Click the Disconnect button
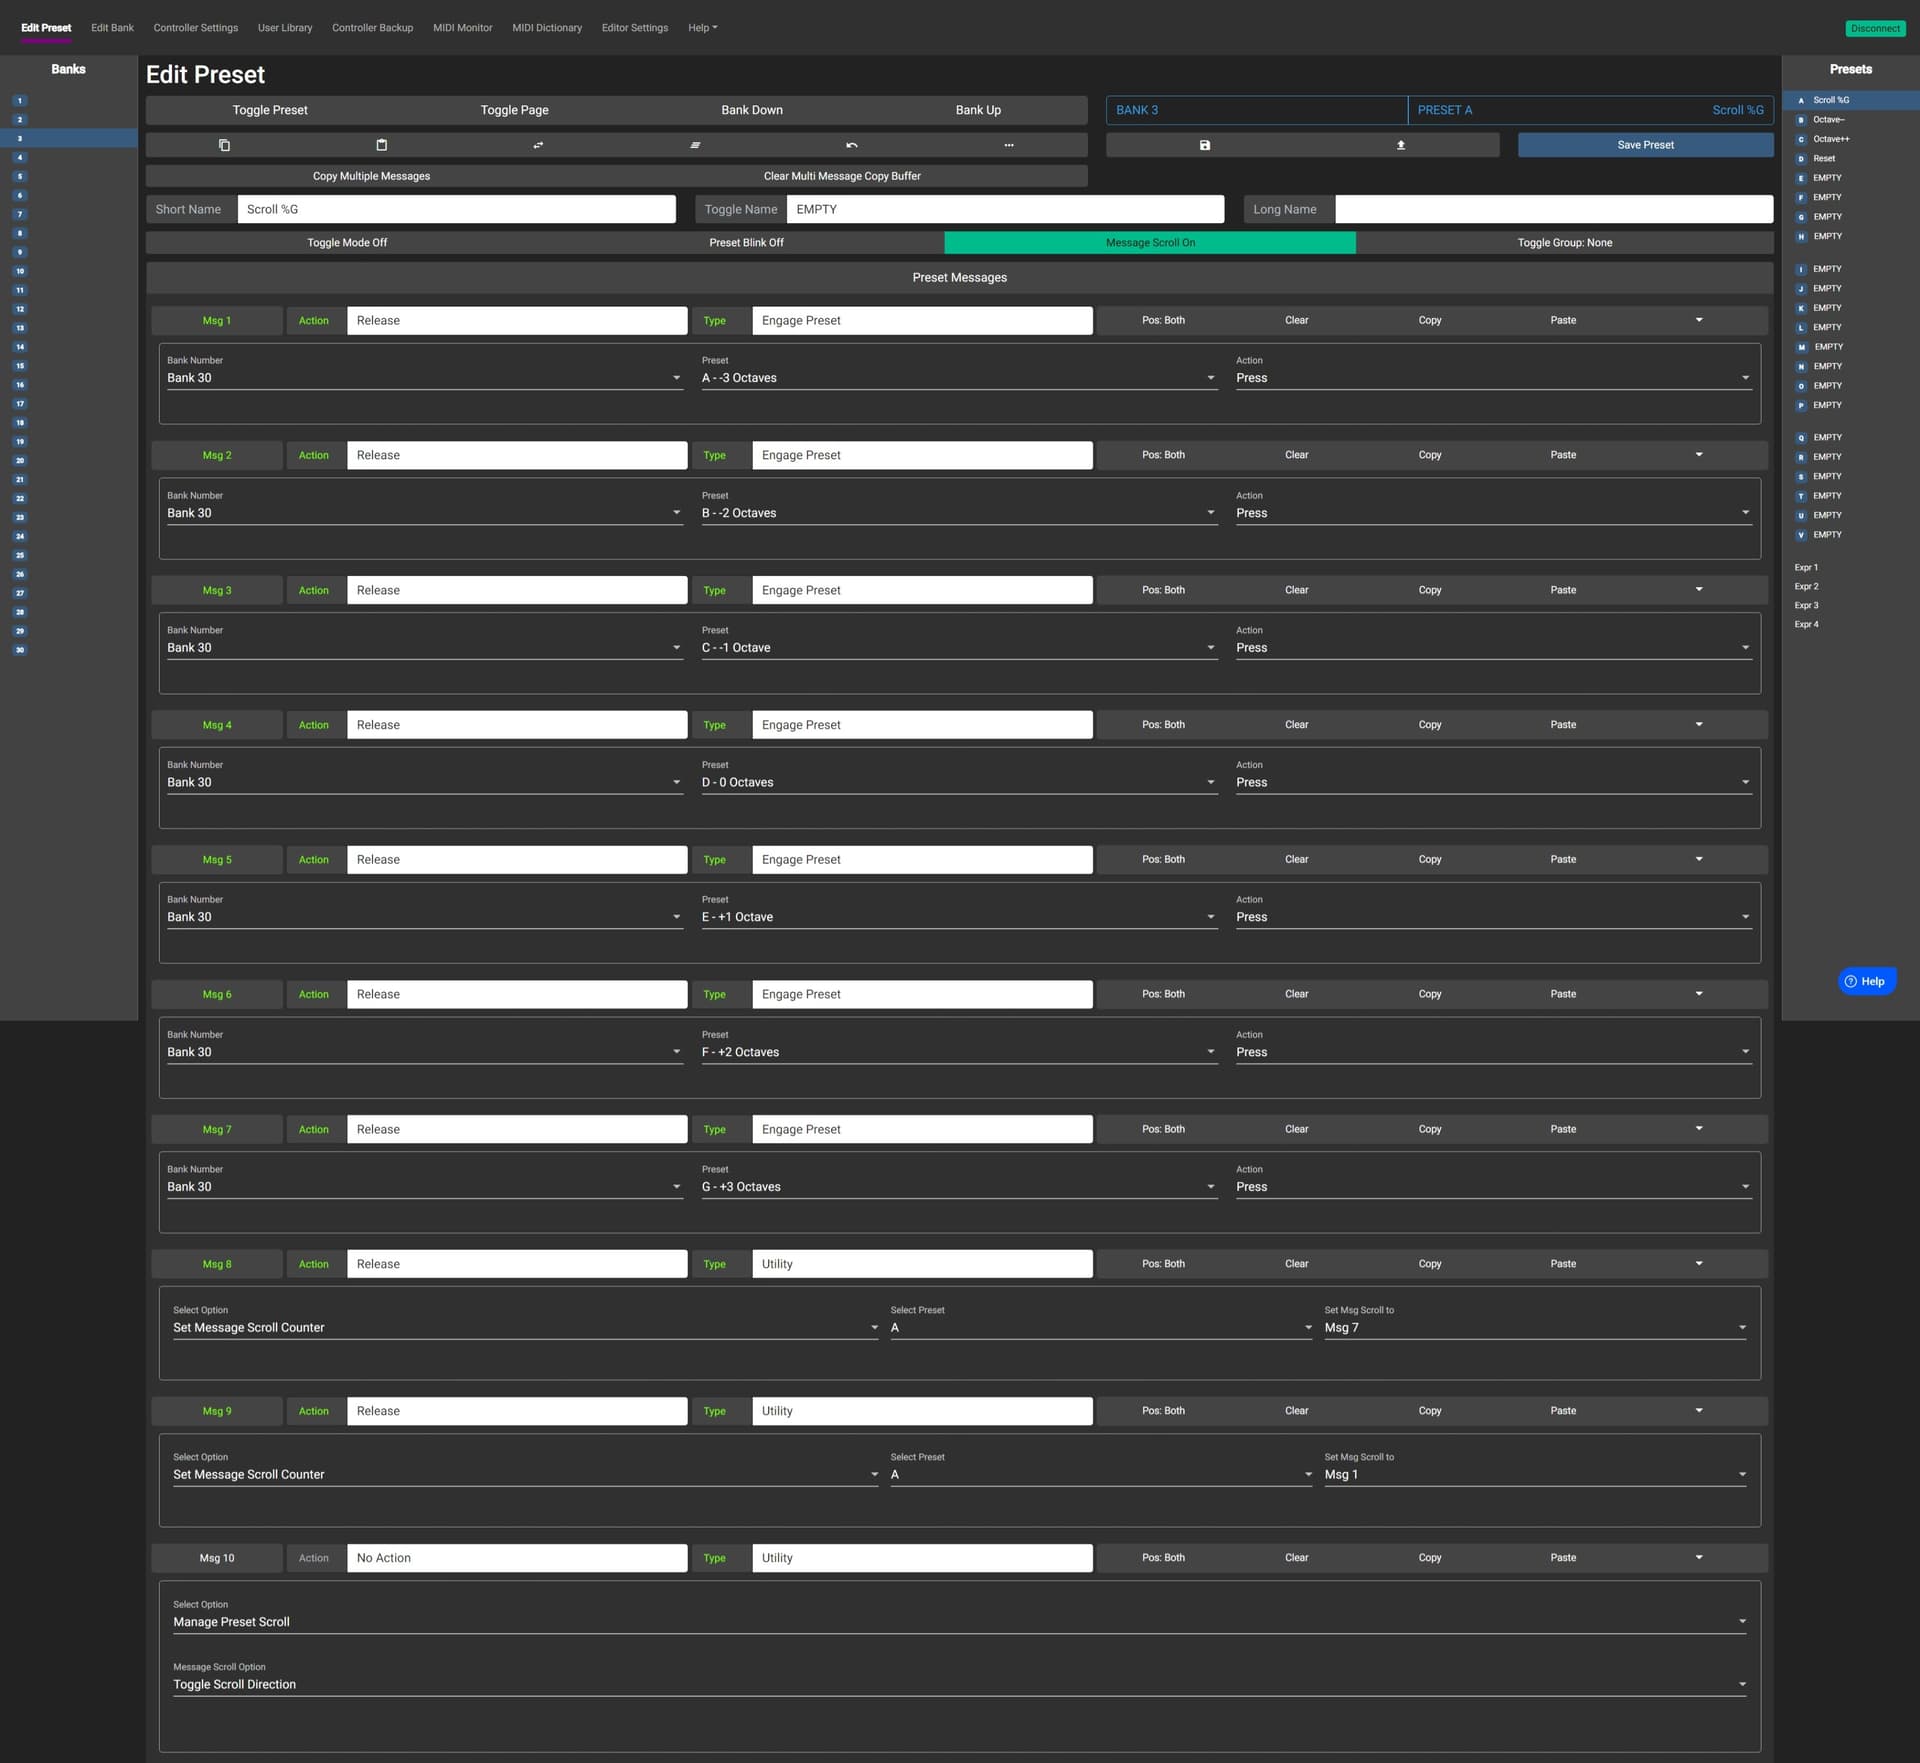Viewport: 1920px width, 1763px height. click(x=1874, y=28)
